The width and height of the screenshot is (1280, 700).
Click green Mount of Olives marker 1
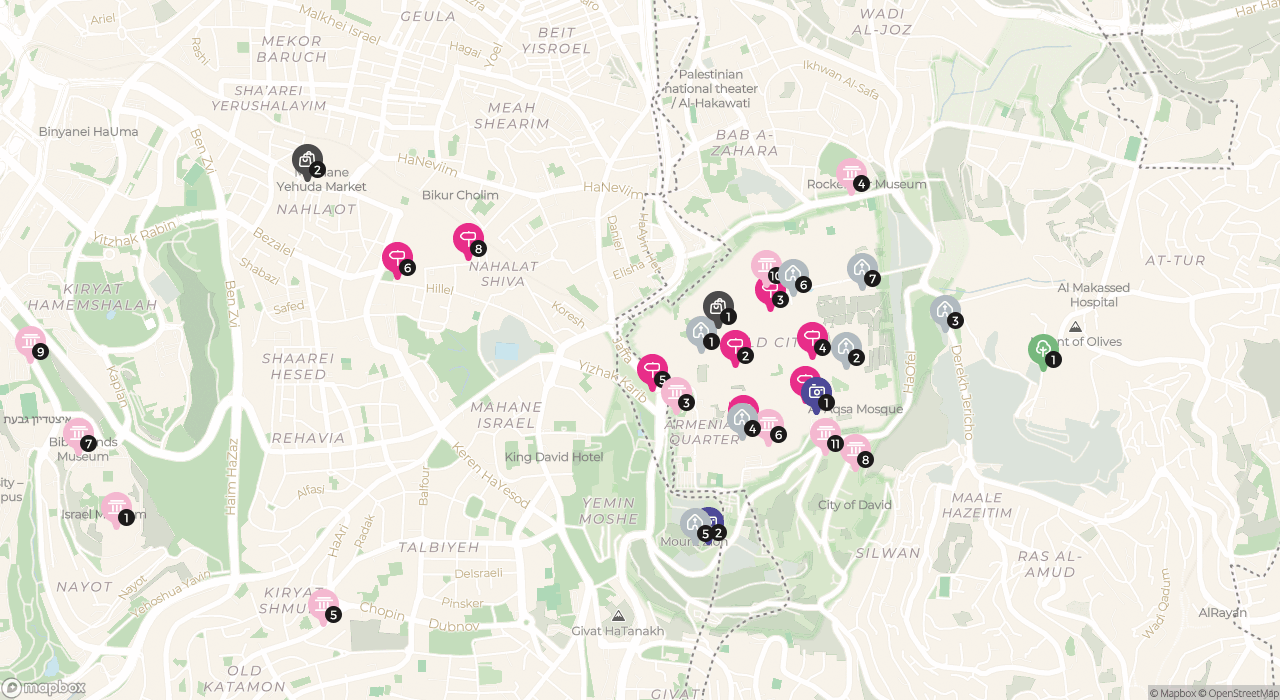pos(1043,350)
